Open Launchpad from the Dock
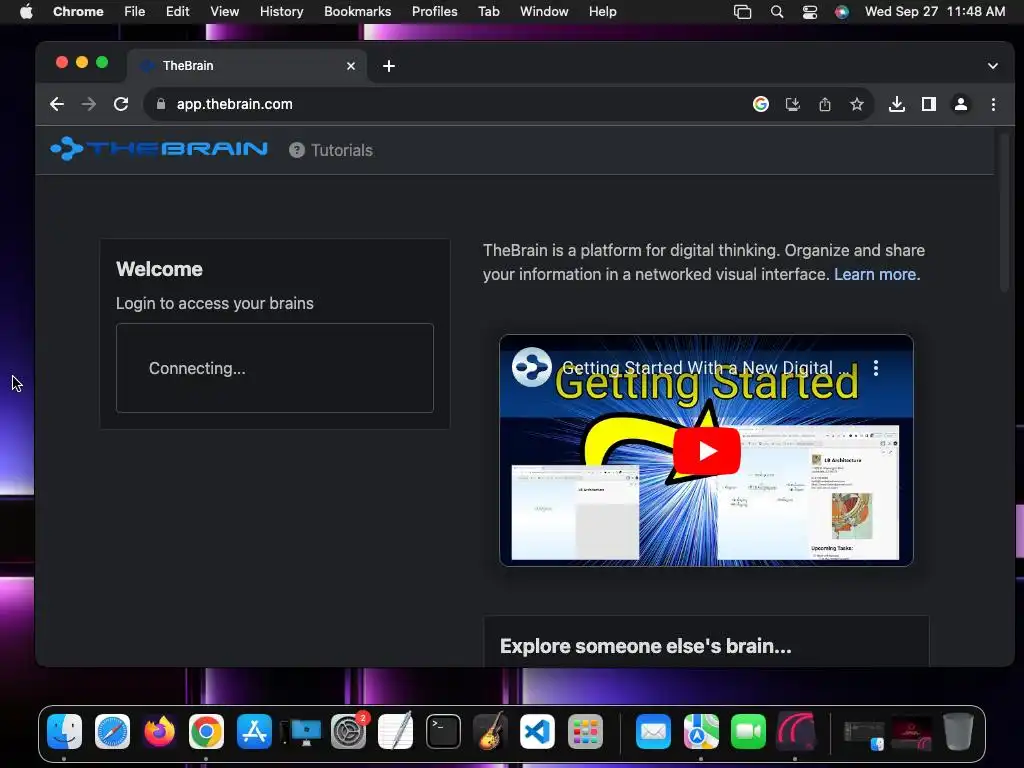Image resolution: width=1024 pixels, height=768 pixels. tap(585, 731)
